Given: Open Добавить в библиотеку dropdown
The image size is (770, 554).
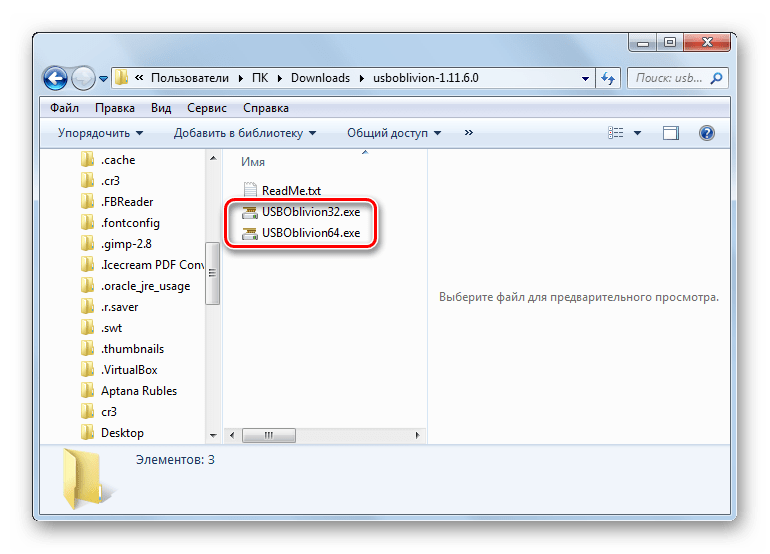Looking at the screenshot, I should point(245,133).
